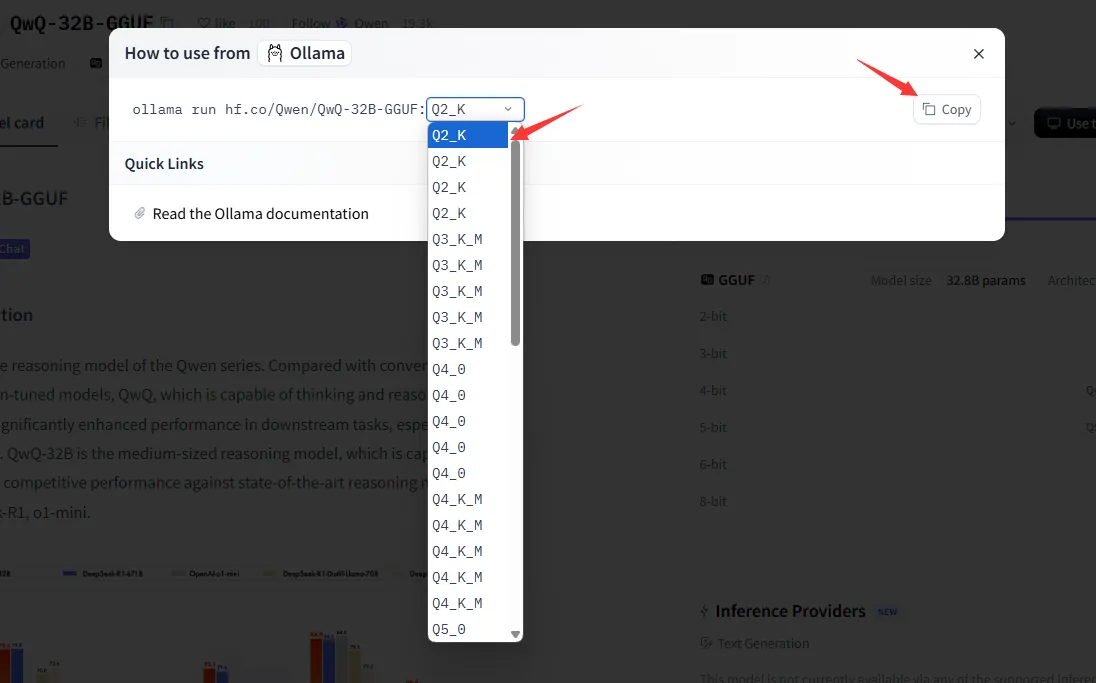Click the 5-bit row in GGUF section
1096x683 pixels.
tap(713, 428)
